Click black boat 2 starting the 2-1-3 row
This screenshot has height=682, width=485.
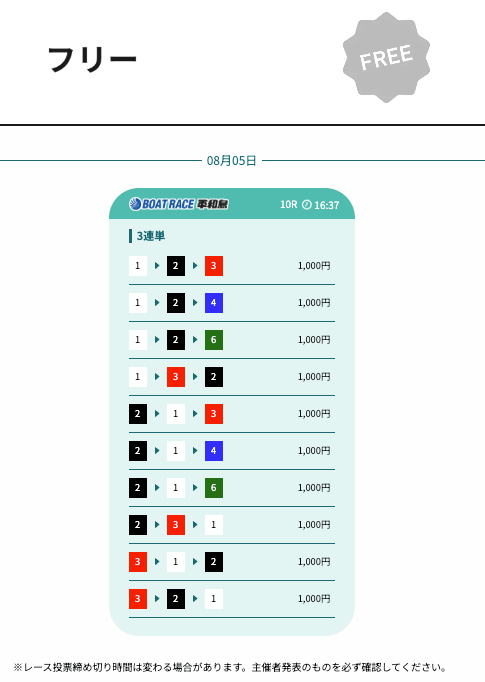138,414
